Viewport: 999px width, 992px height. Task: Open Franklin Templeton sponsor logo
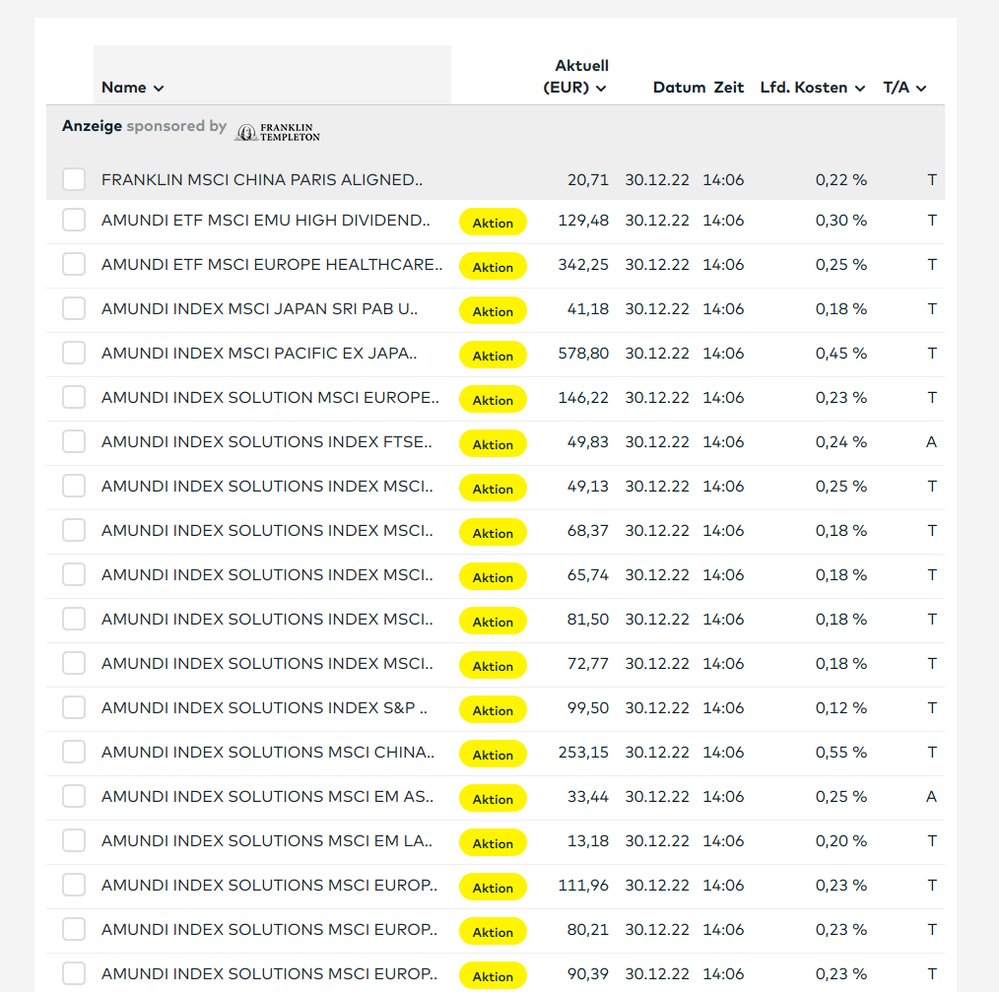click(x=278, y=132)
